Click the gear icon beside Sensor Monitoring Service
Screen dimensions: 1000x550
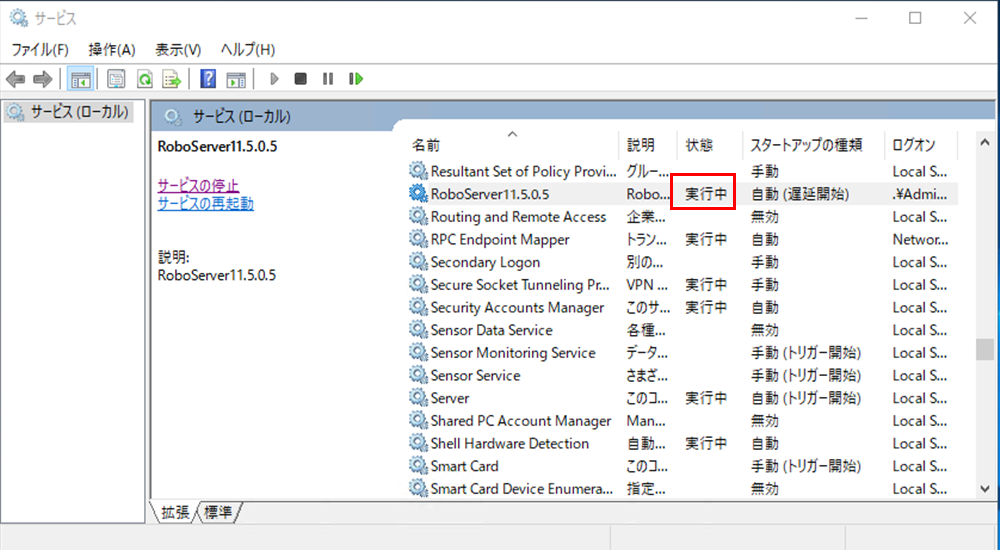[418, 352]
